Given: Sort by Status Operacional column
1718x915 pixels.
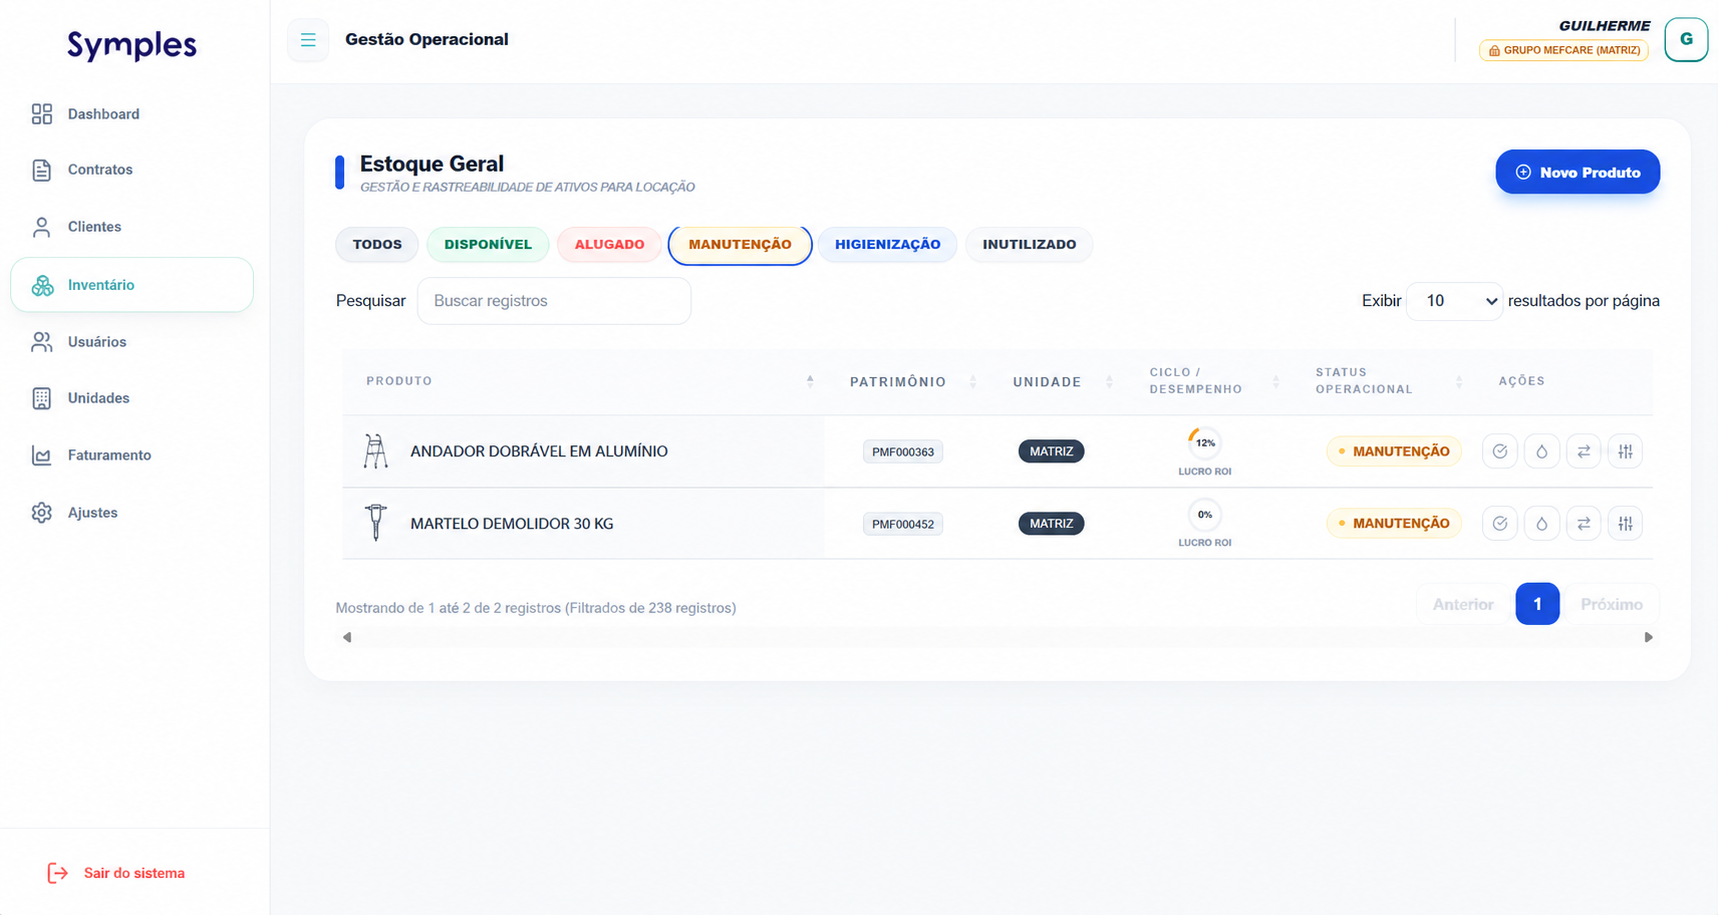Looking at the screenshot, I should coord(1382,381).
